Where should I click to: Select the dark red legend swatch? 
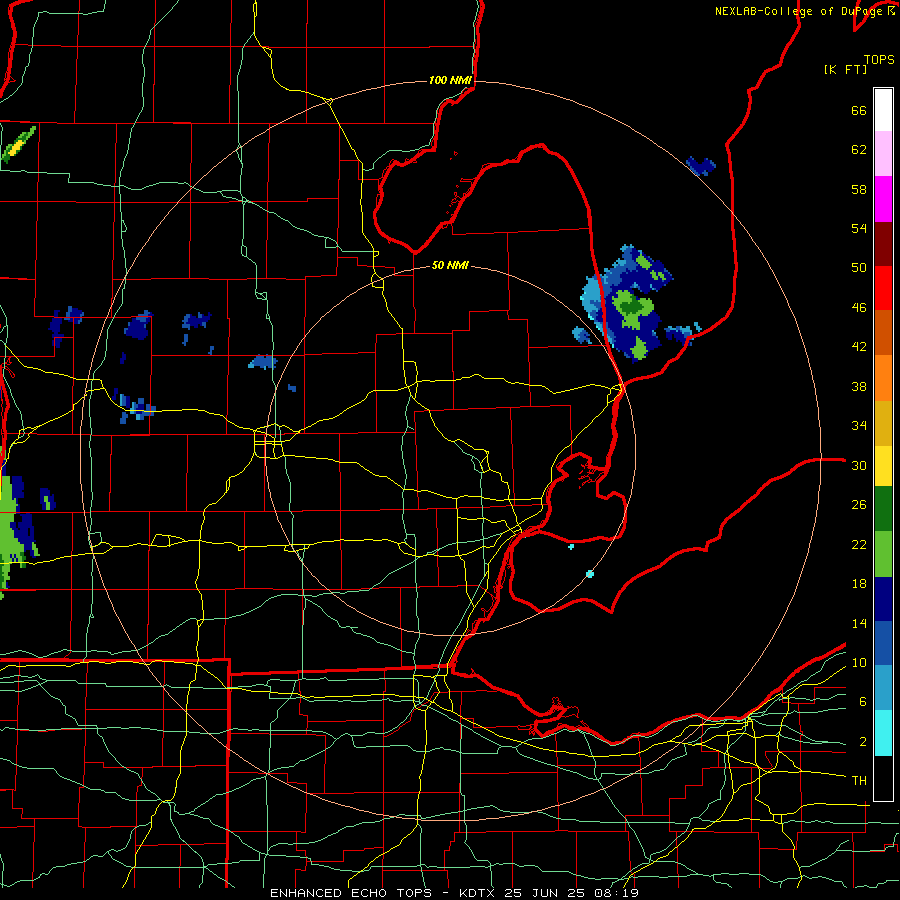[x=883, y=244]
